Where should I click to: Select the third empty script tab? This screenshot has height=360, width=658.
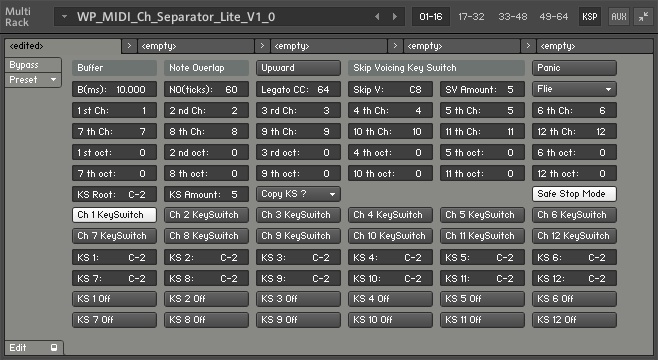tap(329, 46)
